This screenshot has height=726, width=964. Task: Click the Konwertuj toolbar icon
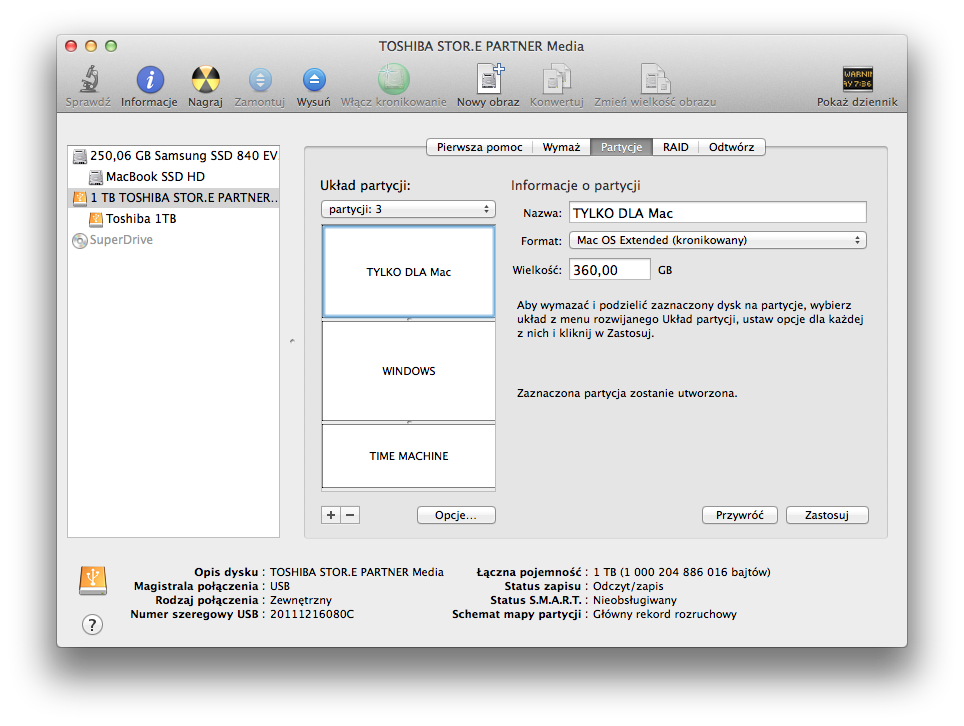tap(557, 79)
